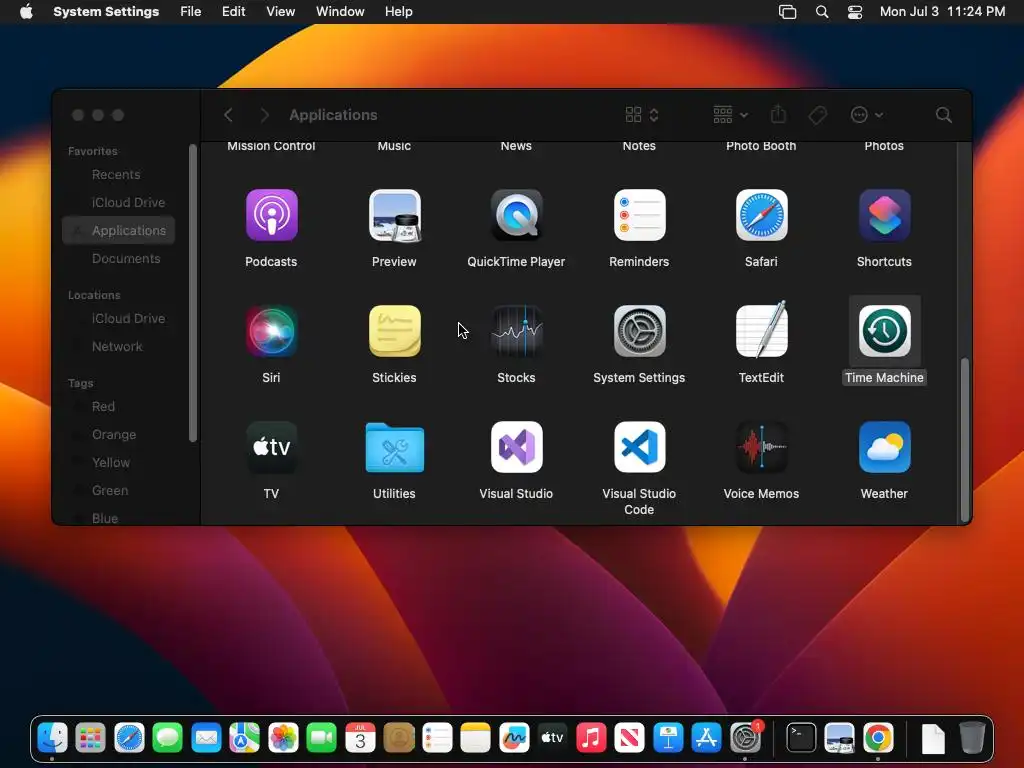Click the Applications list vertical scrollbar
Screen dimensions: 1024x768
[x=964, y=439]
